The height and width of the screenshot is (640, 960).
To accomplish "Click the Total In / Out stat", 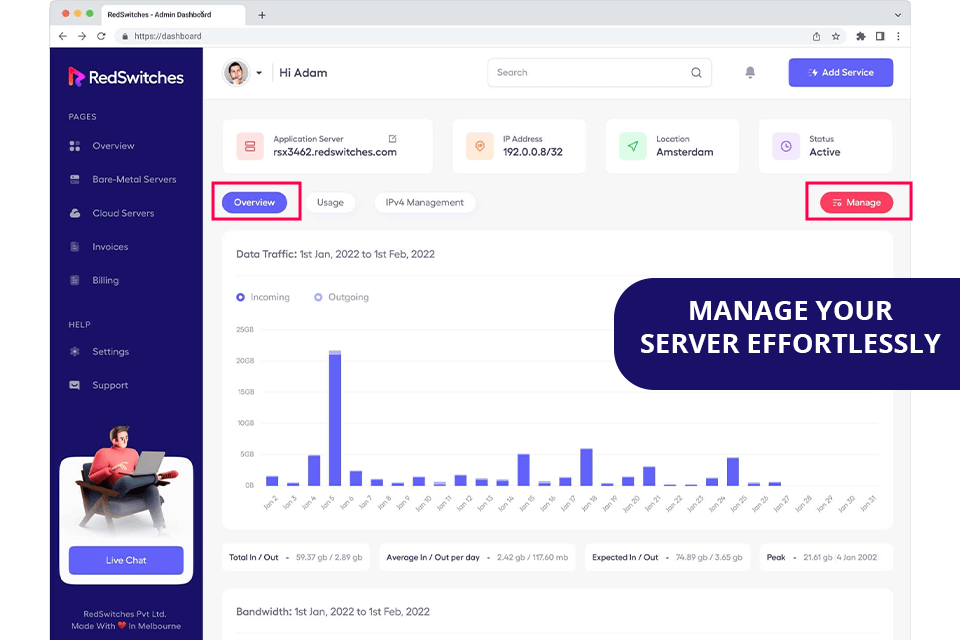I will pos(296,557).
